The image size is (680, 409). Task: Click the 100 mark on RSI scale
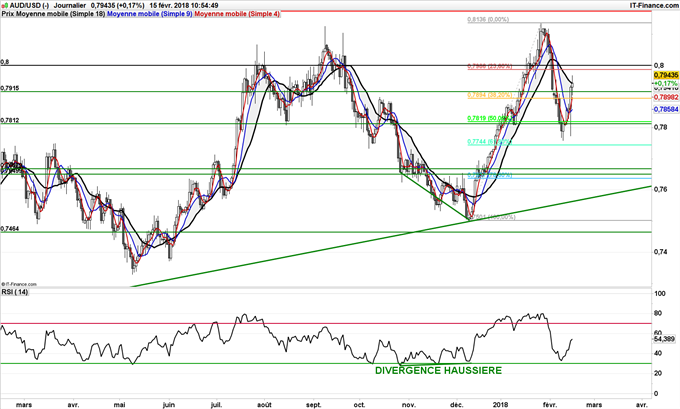[660, 294]
